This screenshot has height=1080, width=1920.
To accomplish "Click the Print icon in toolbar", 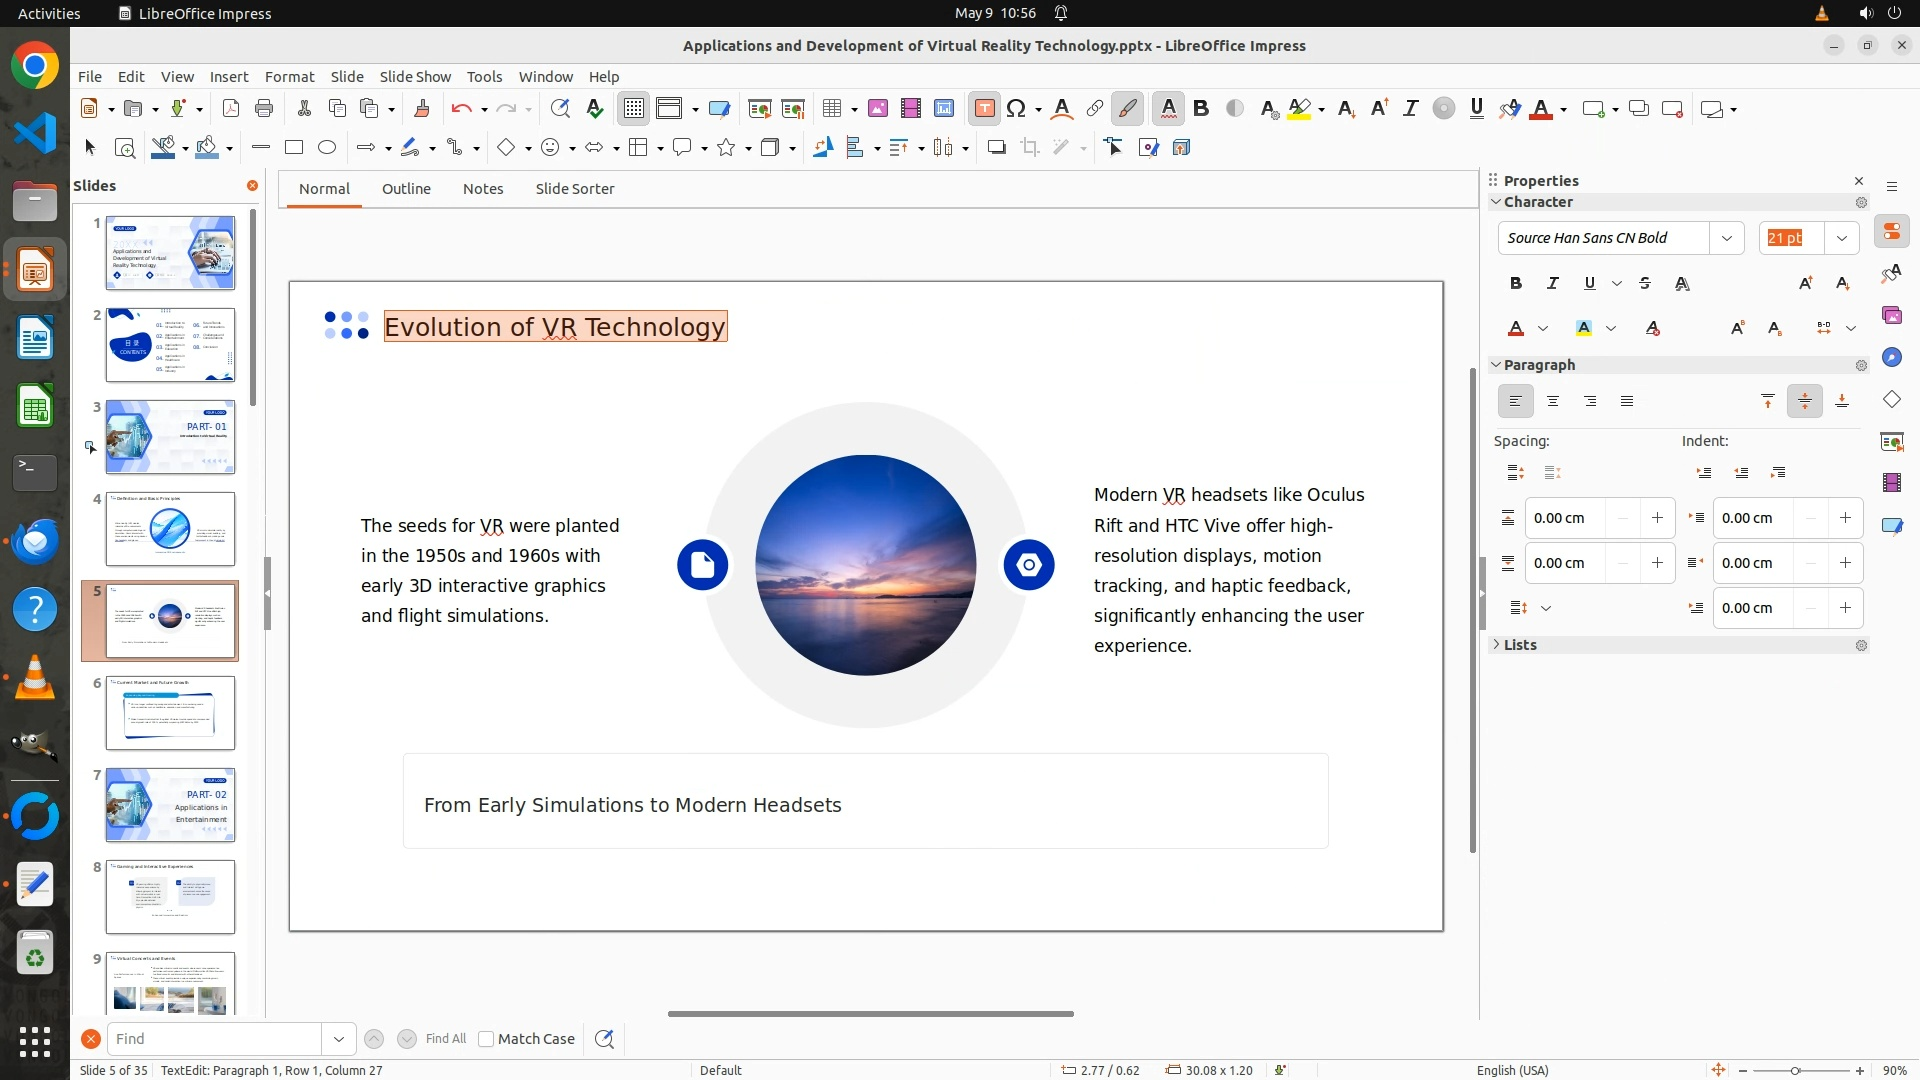I will click(x=264, y=109).
